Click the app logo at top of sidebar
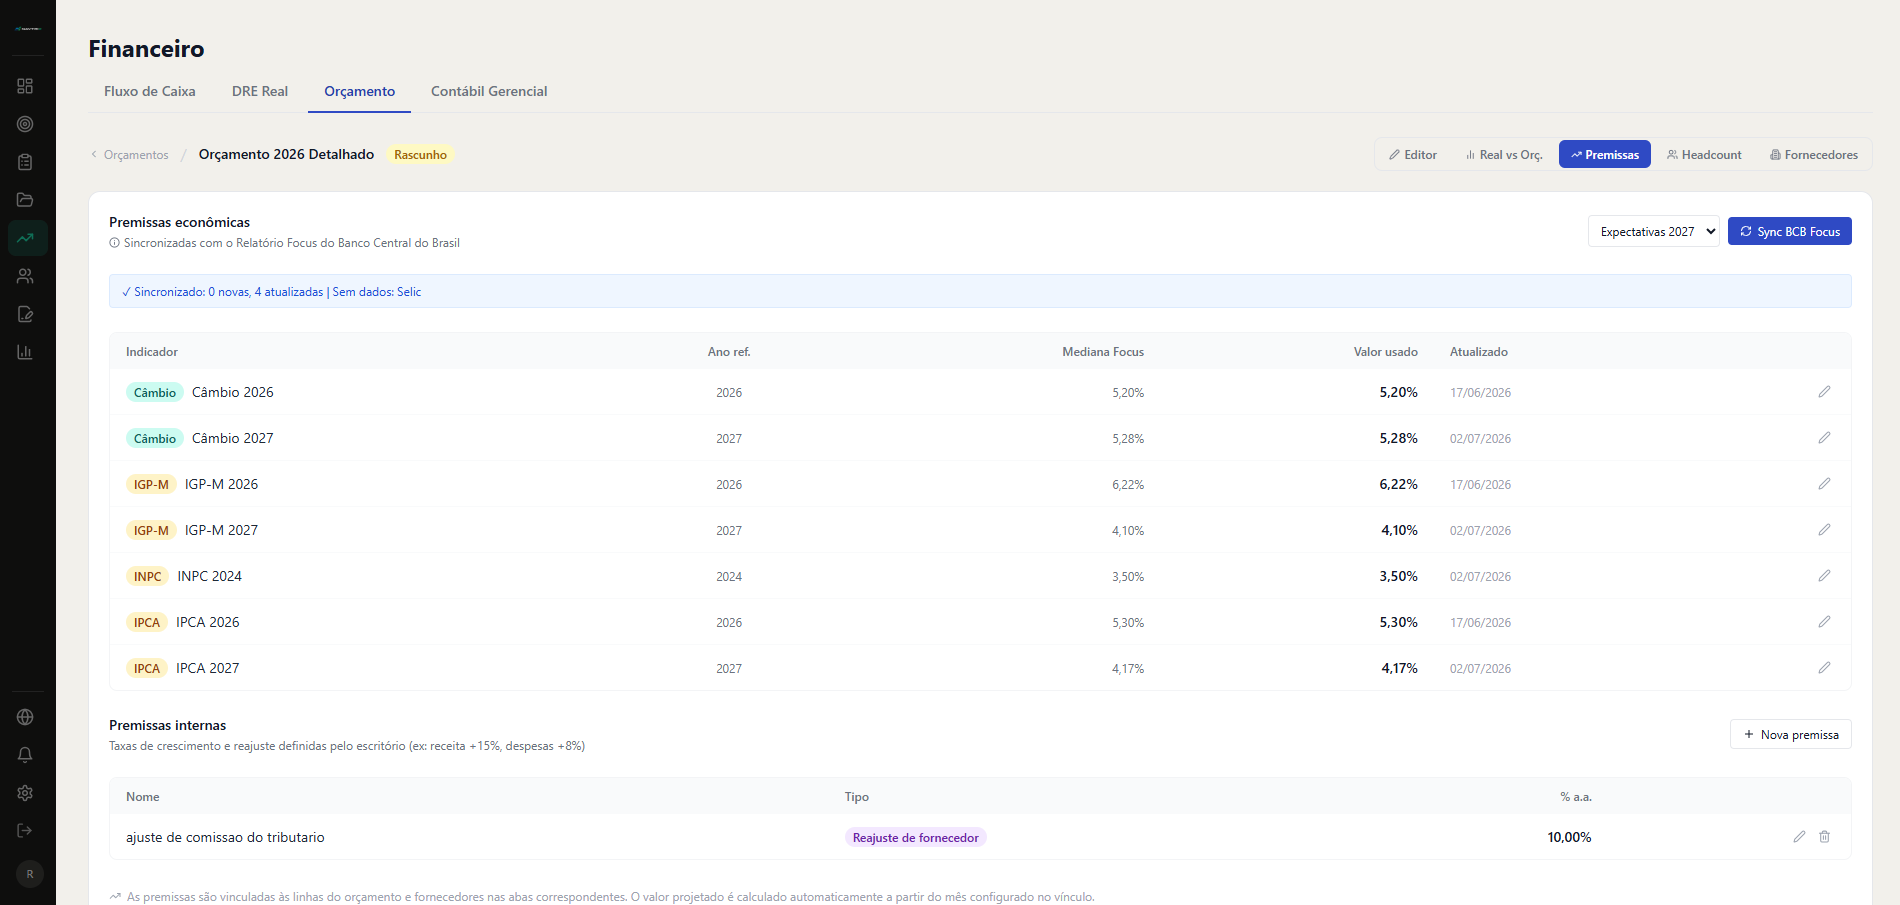This screenshot has width=1900, height=905. click(28, 28)
